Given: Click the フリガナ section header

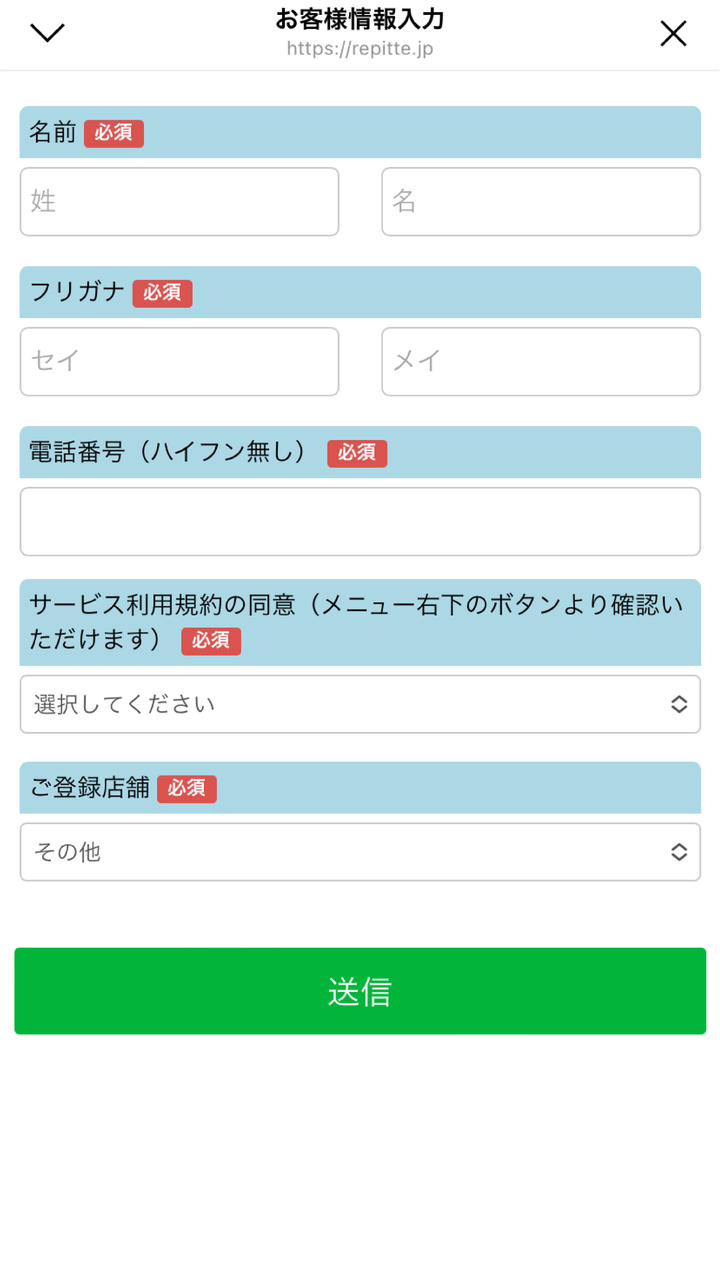Looking at the screenshot, I should pos(77,292).
